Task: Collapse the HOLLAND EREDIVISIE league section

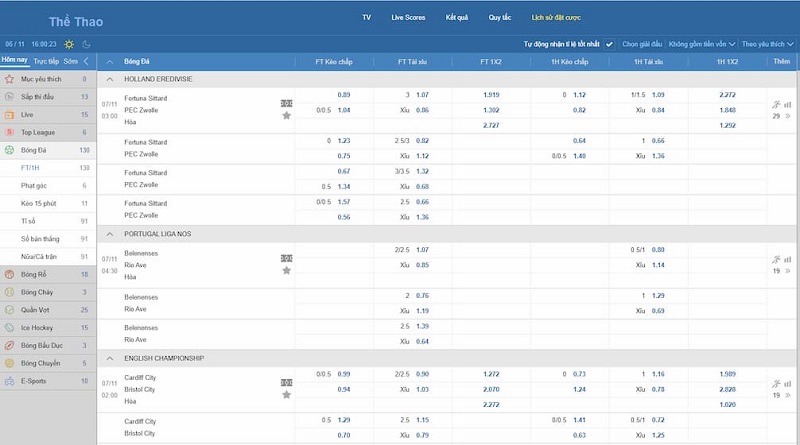Action: 110,77
